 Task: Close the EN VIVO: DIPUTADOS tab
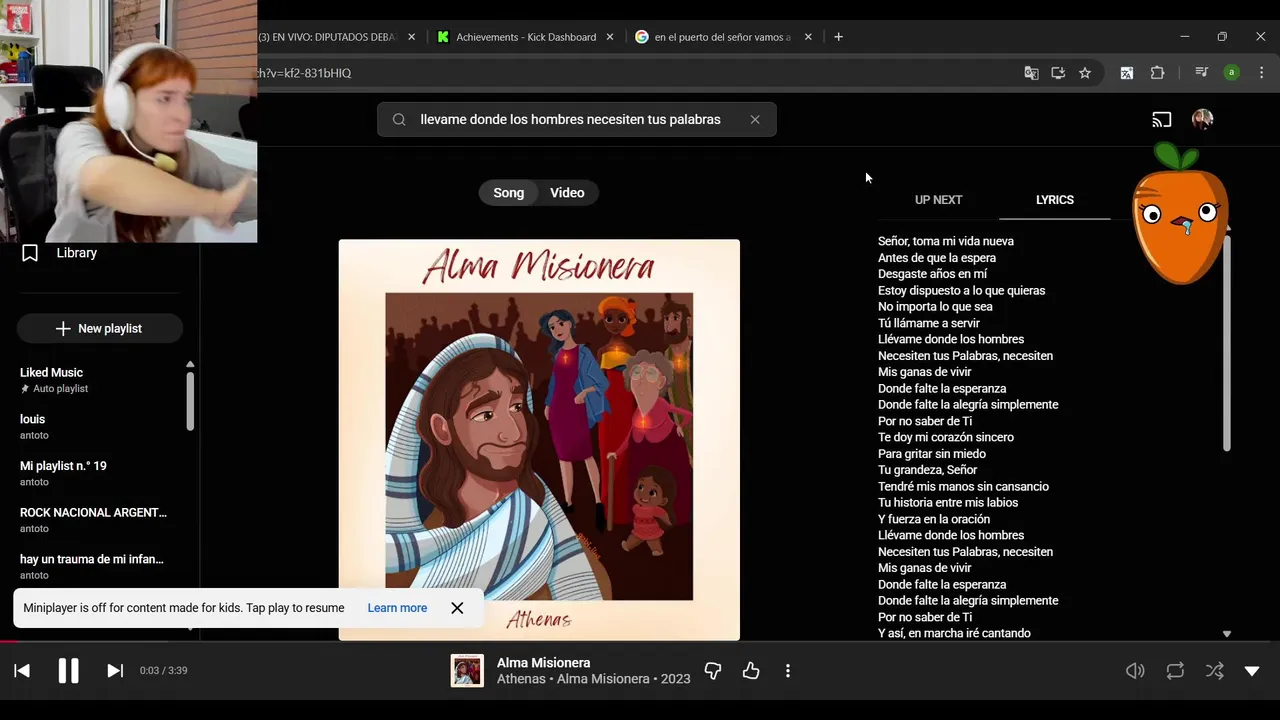coord(411,37)
